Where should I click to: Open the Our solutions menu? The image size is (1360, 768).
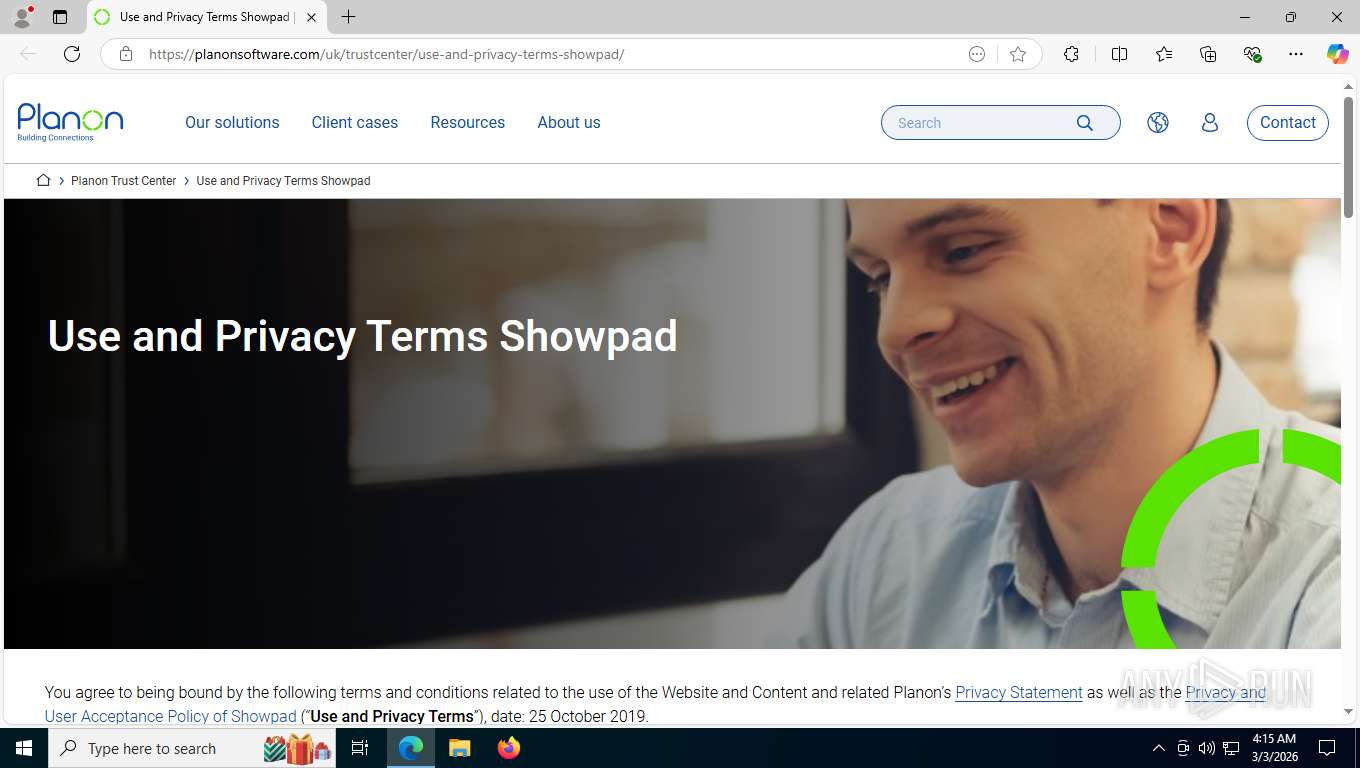tap(232, 122)
